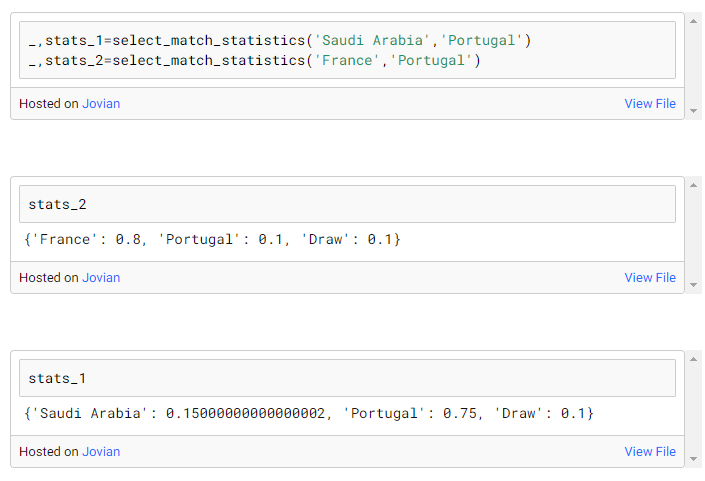The width and height of the screenshot is (705, 481).
Task: Click the 'Saudi Arabia' string in code line one
Action: click(x=373, y=40)
